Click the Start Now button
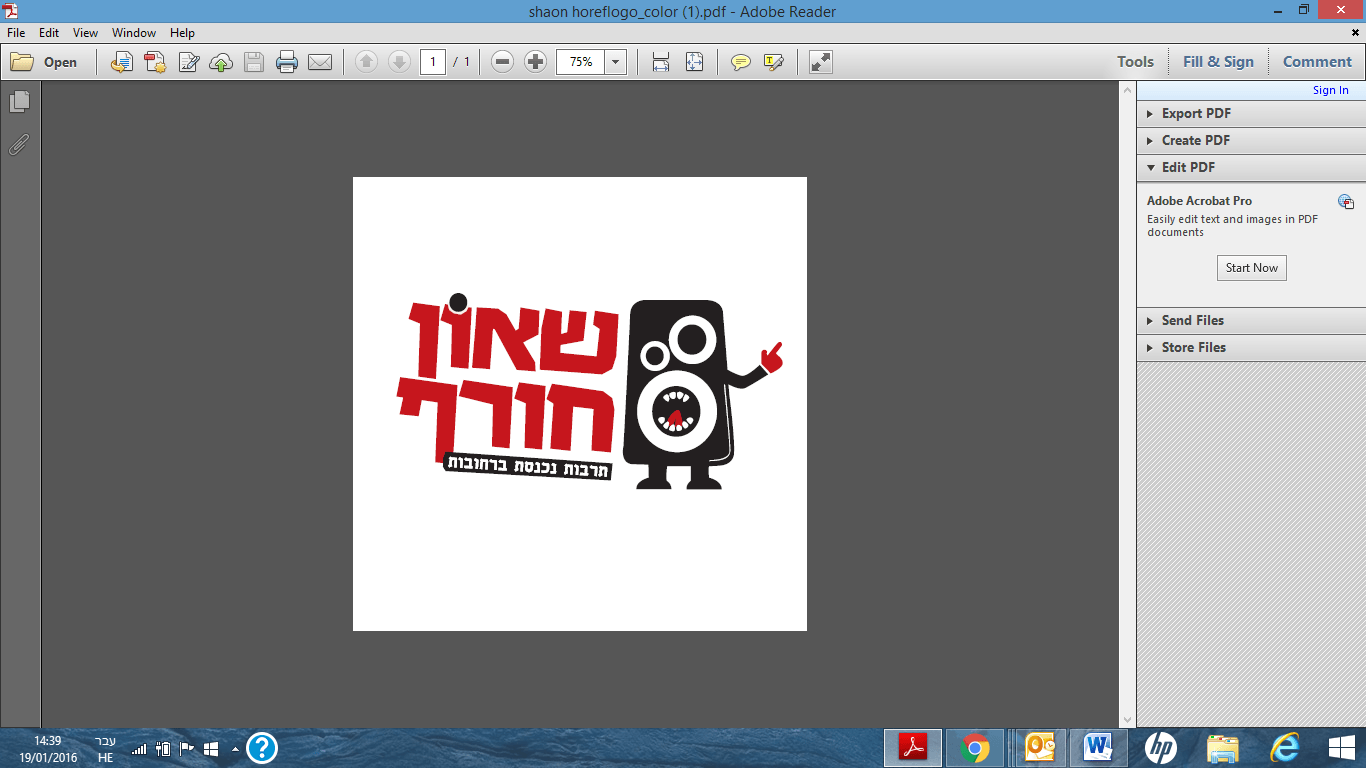 click(1252, 268)
